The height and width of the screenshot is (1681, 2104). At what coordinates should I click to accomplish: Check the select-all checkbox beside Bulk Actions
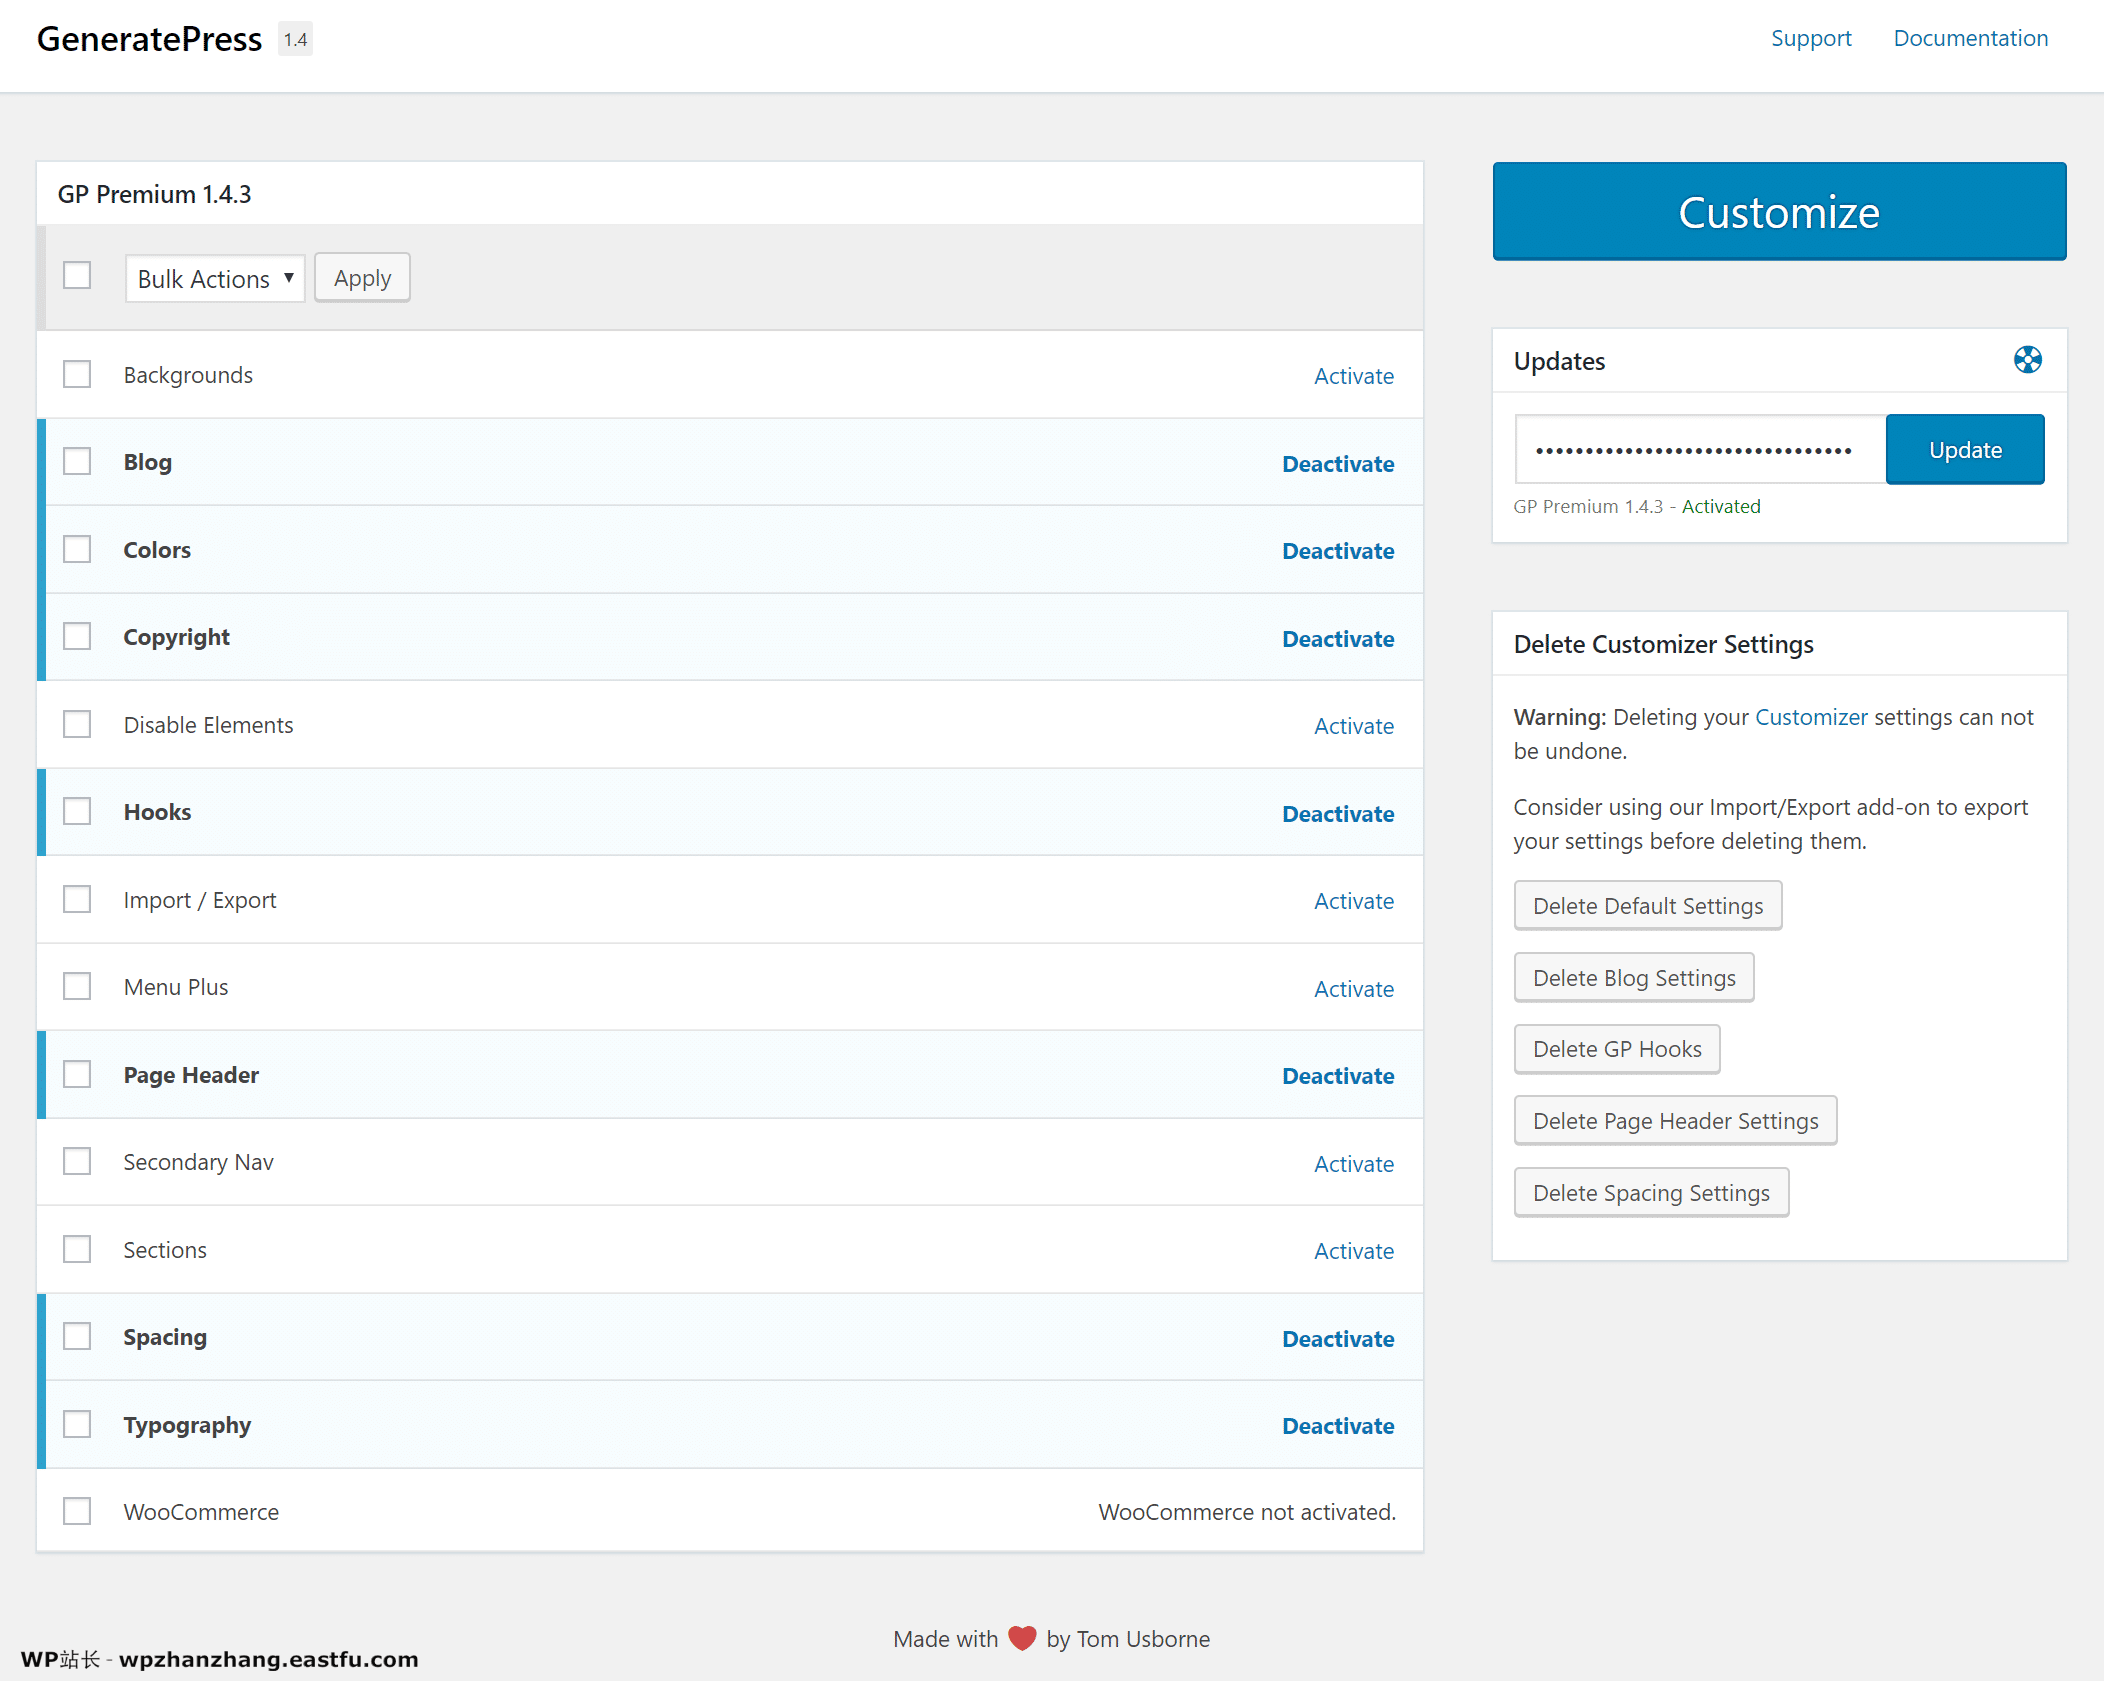point(77,275)
